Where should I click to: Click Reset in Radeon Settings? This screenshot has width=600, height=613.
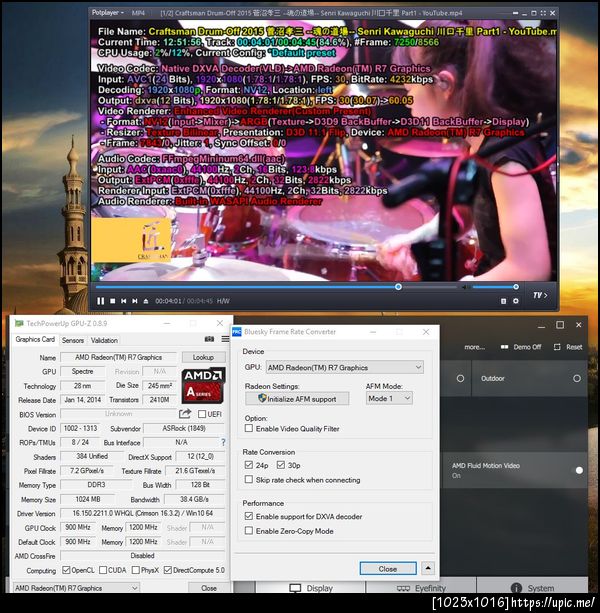click(568, 347)
